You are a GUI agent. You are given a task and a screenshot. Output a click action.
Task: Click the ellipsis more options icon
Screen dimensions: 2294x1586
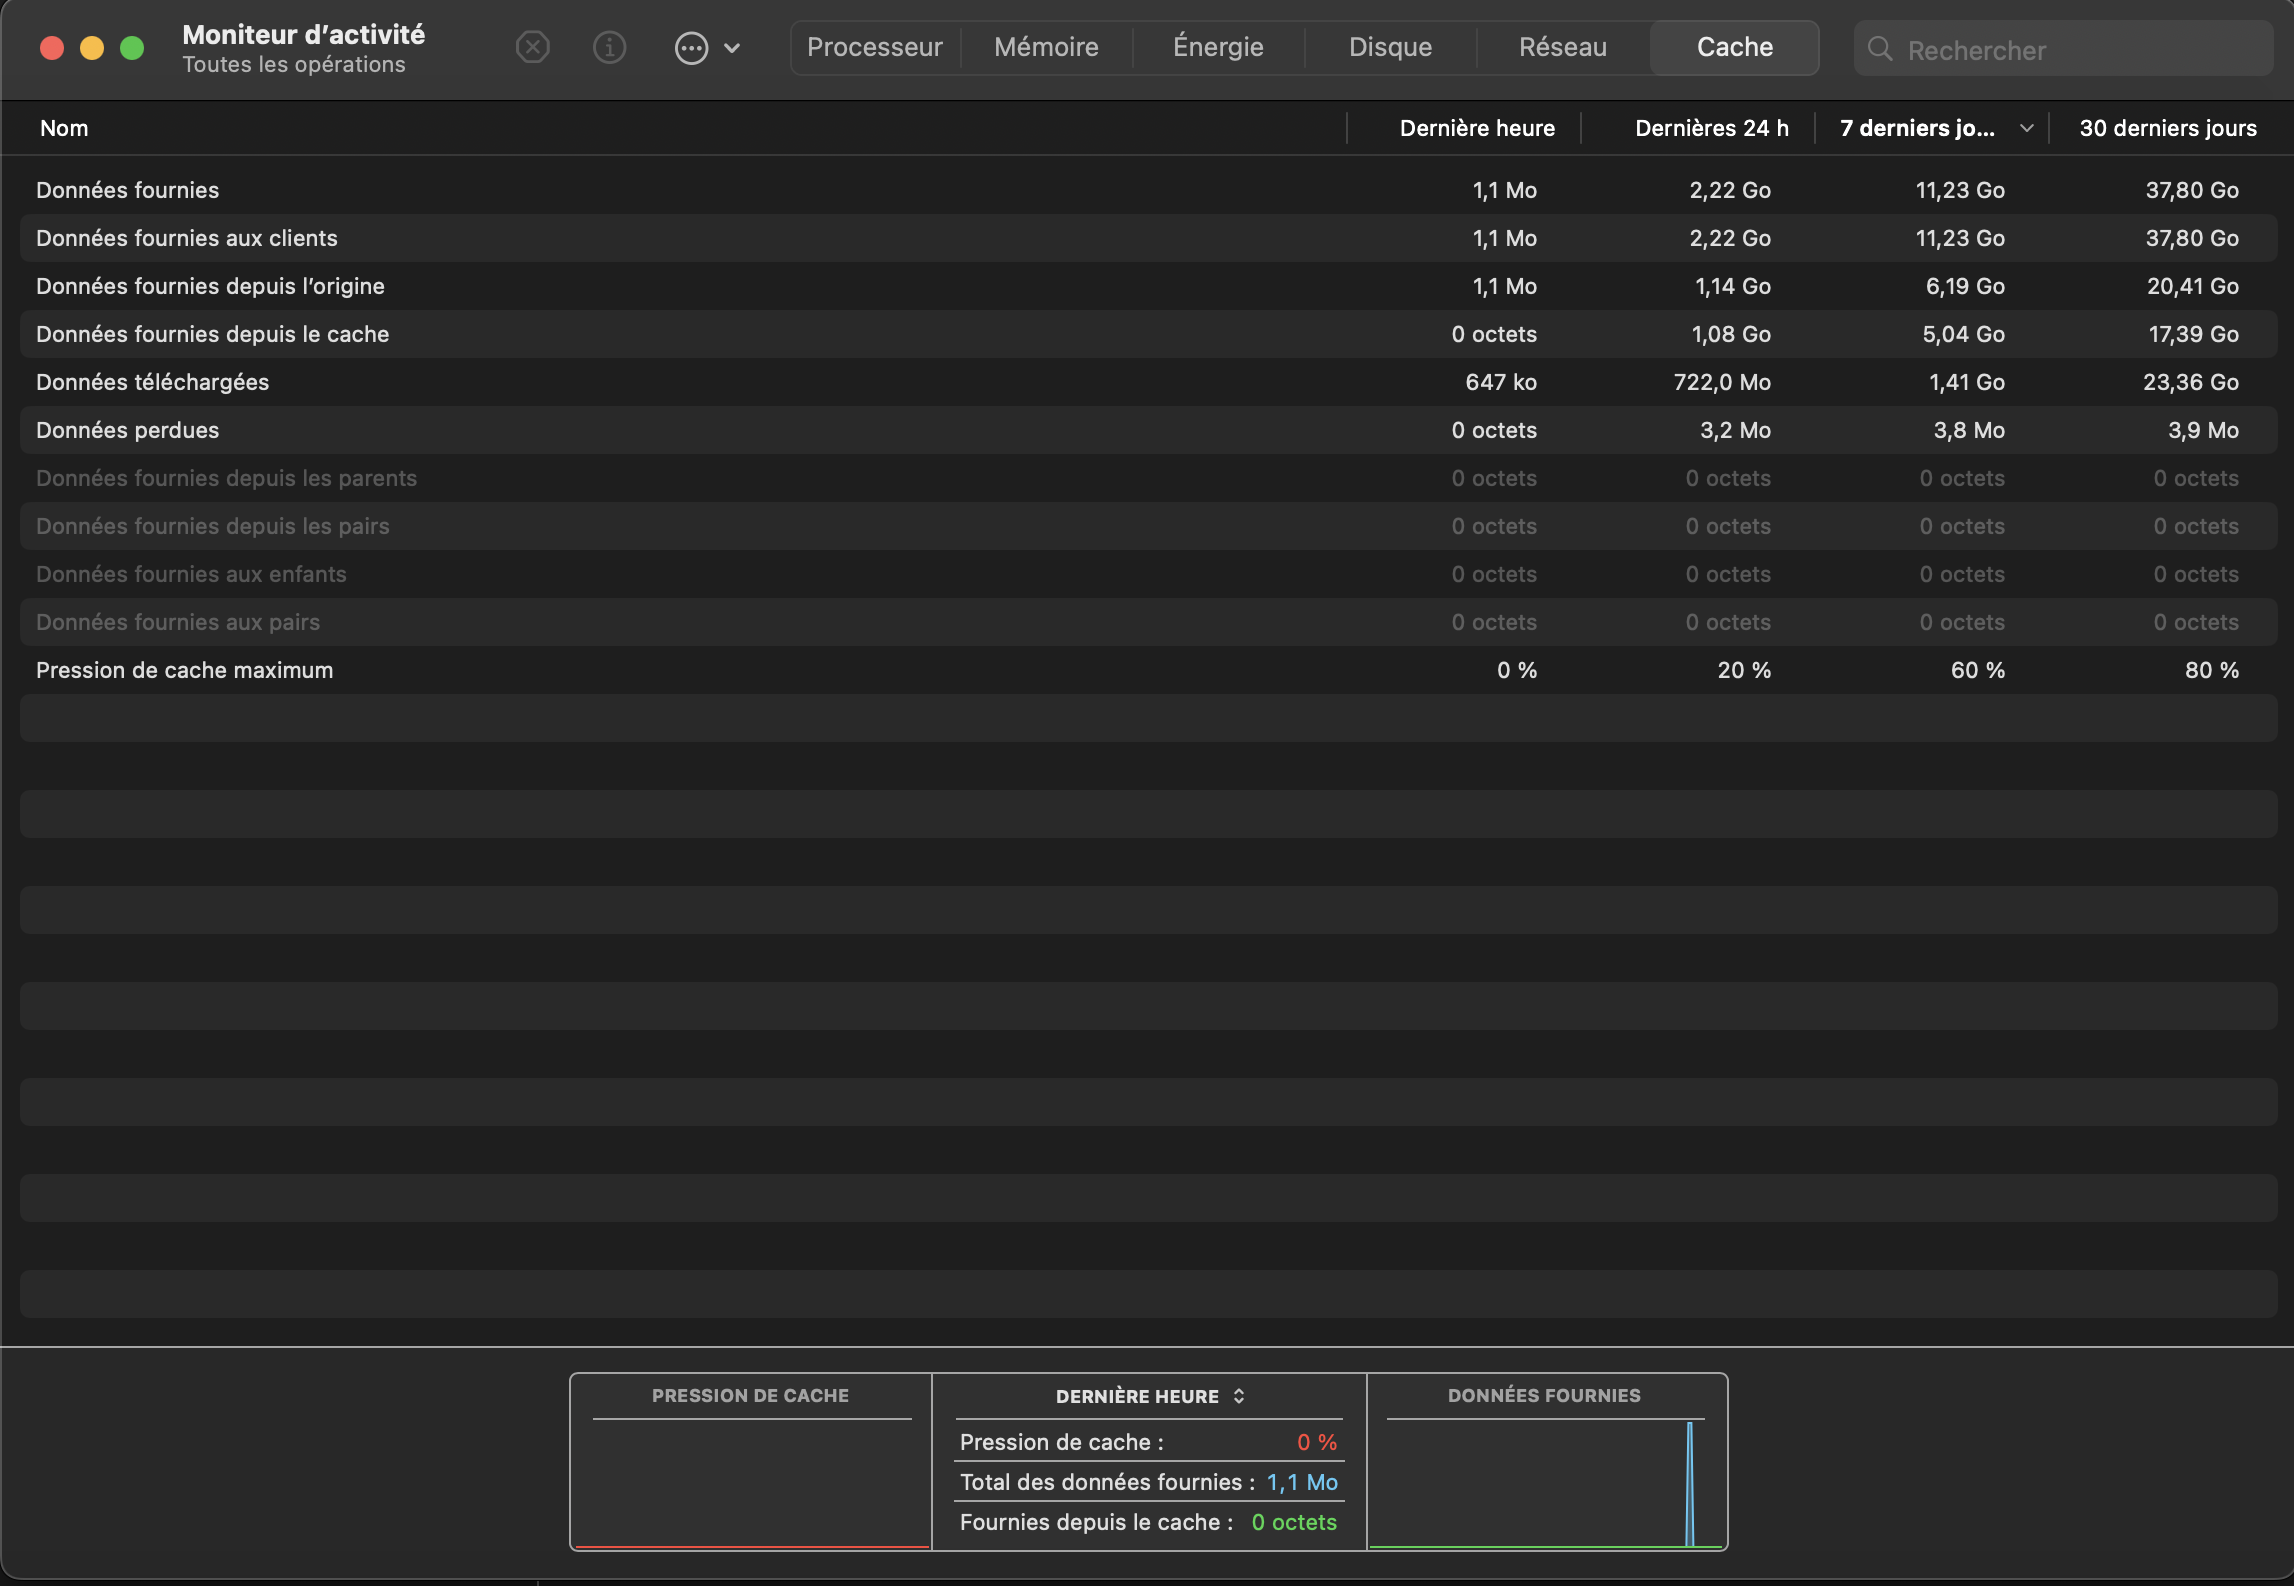pyautogui.click(x=691, y=48)
